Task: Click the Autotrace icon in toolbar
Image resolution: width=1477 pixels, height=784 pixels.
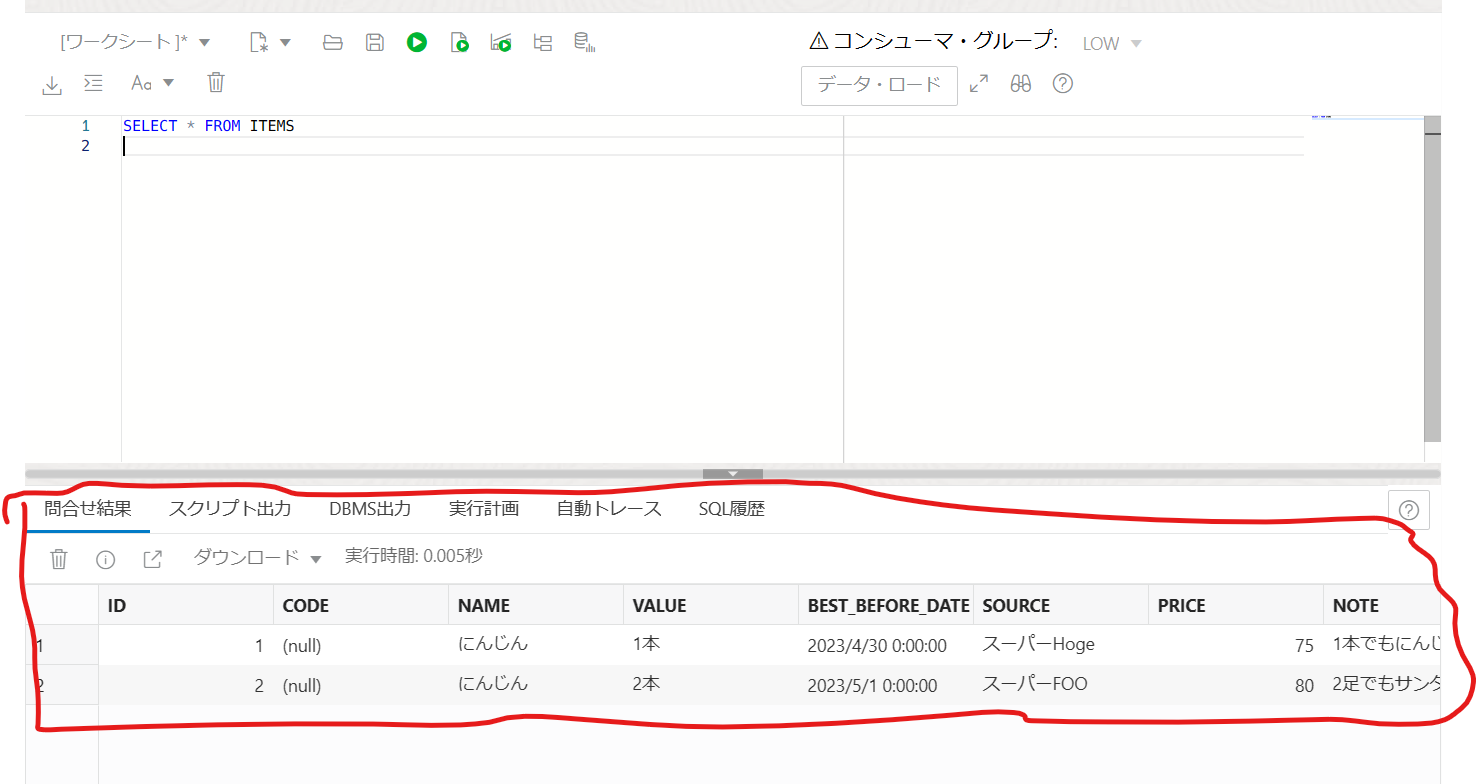Action: pos(501,42)
